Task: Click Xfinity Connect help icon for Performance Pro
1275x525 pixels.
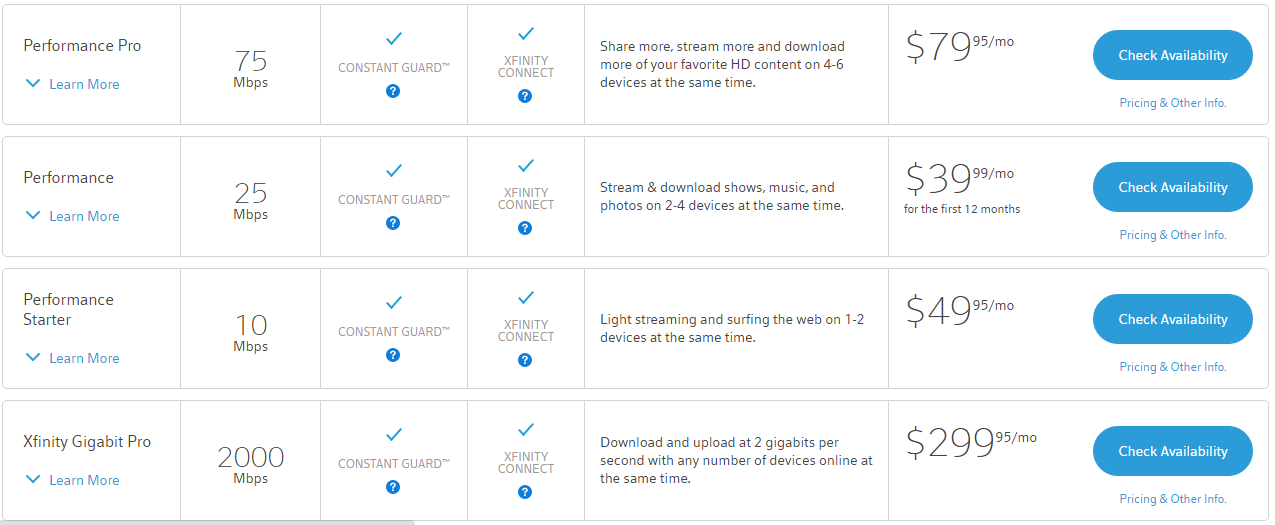Action: [x=525, y=96]
